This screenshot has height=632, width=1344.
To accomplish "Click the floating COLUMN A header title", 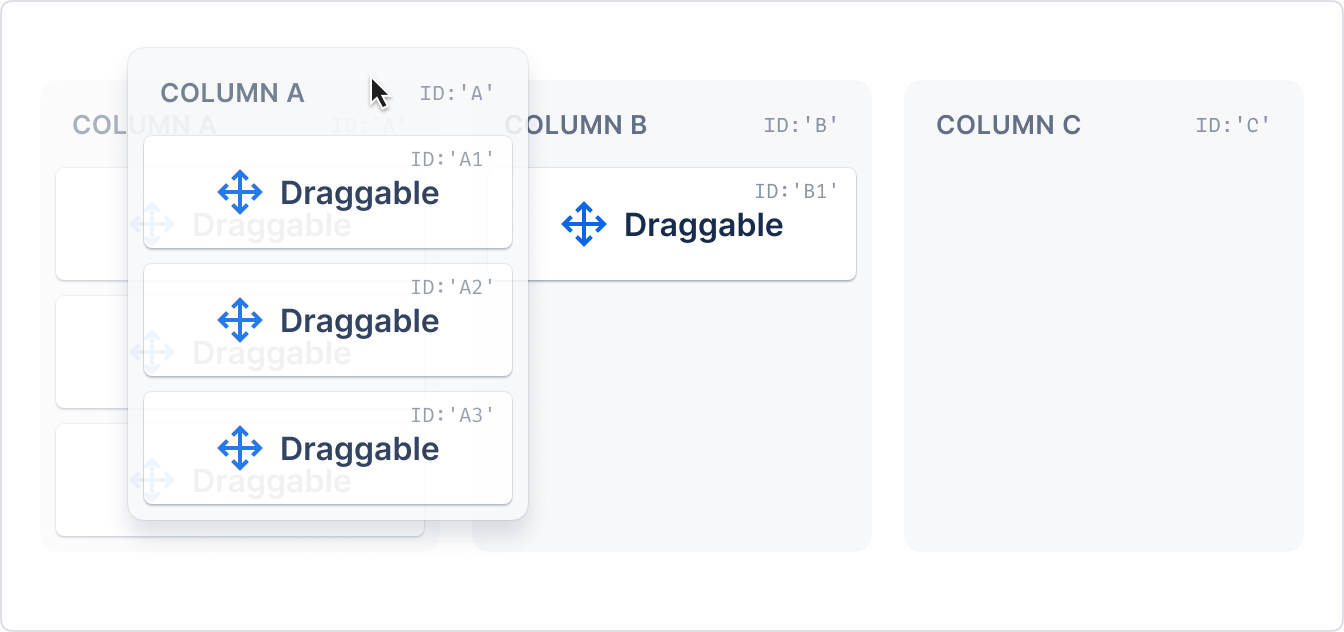I will (232, 93).
